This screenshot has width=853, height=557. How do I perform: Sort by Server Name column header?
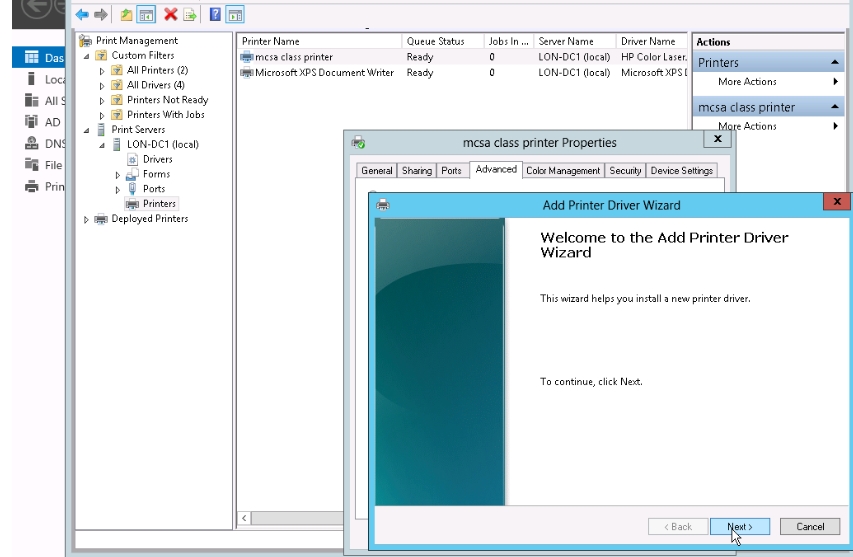(575, 41)
